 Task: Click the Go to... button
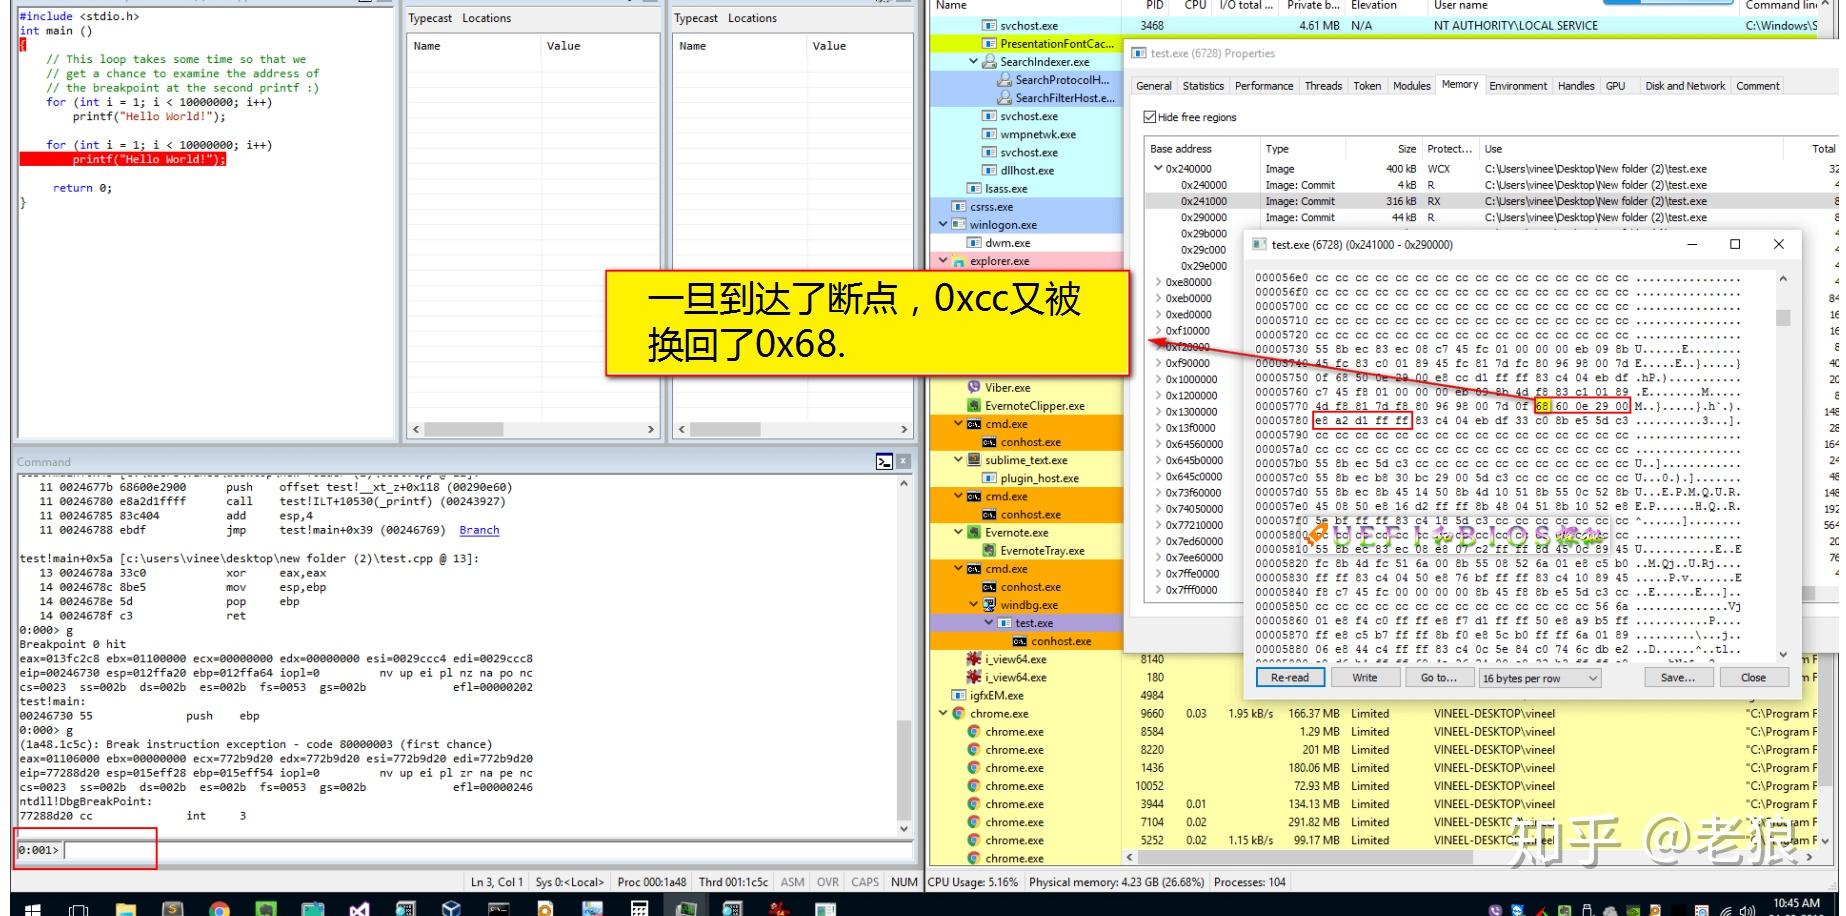click(1439, 678)
